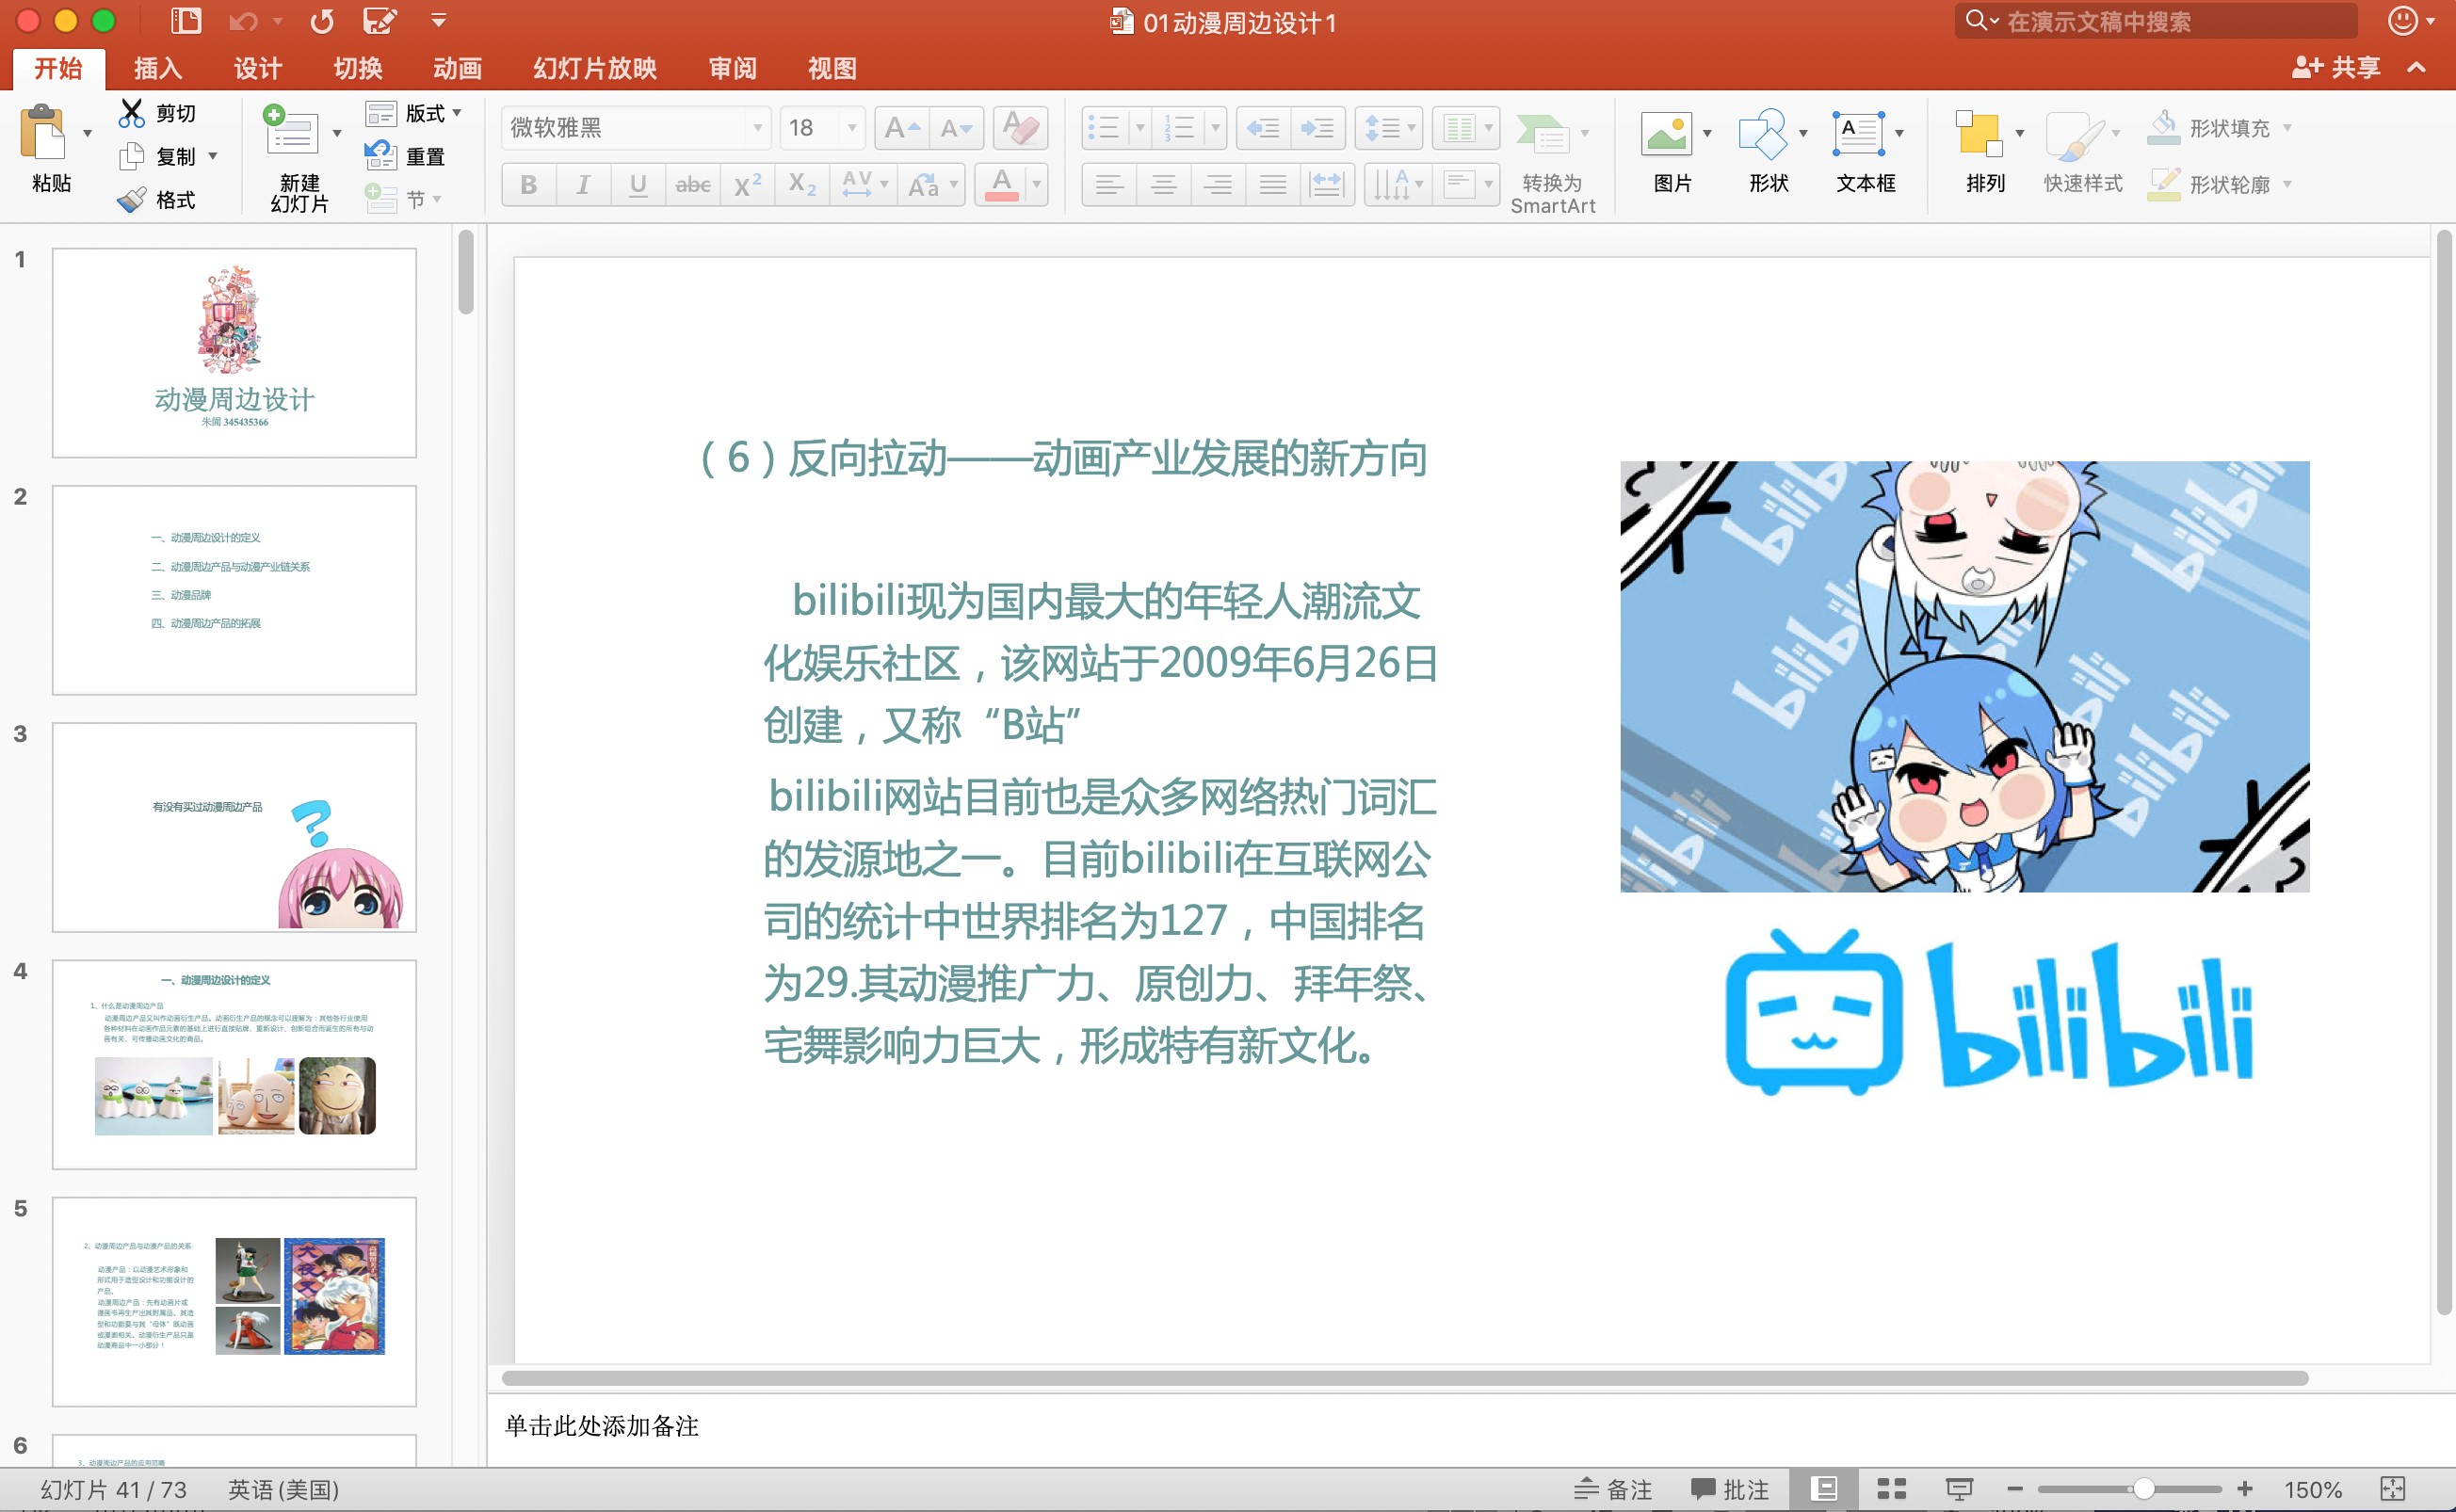Click the 共享 share button

pos(2336,67)
